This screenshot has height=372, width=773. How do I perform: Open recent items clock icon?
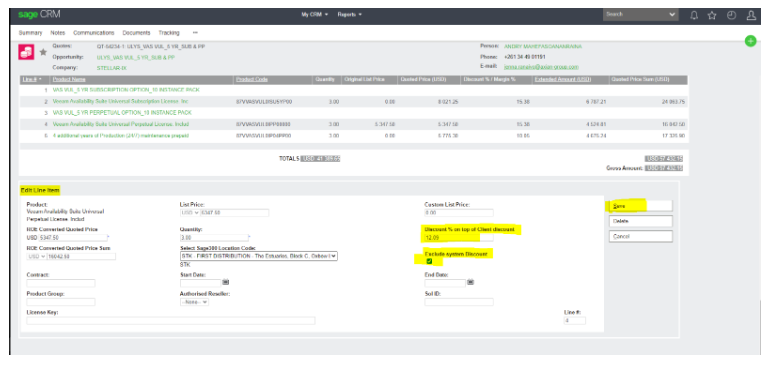click(732, 15)
